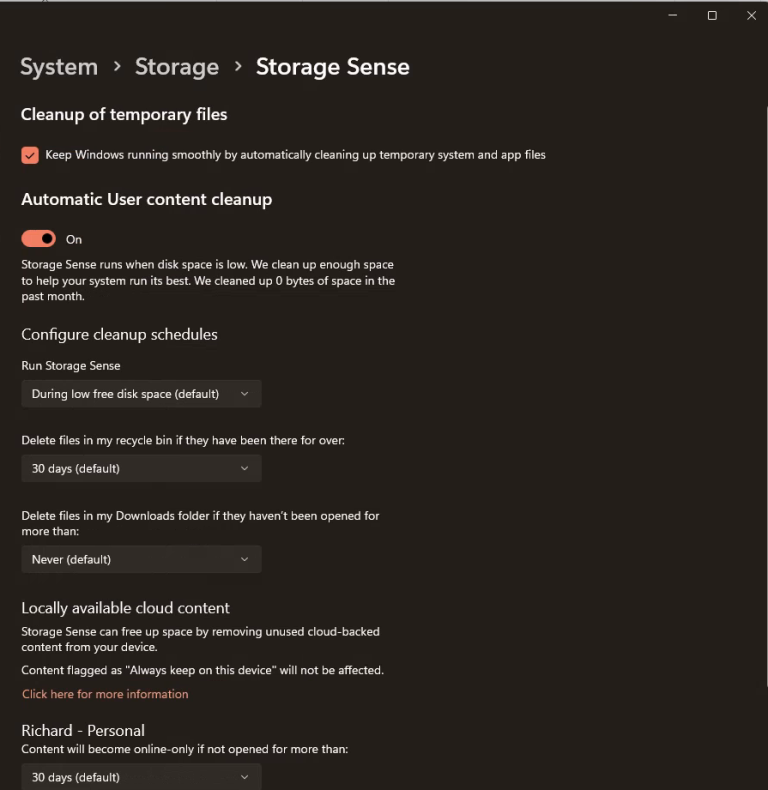This screenshot has width=768, height=790.
Task: Click the chevron before Storage Sense title
Action: pos(238,67)
